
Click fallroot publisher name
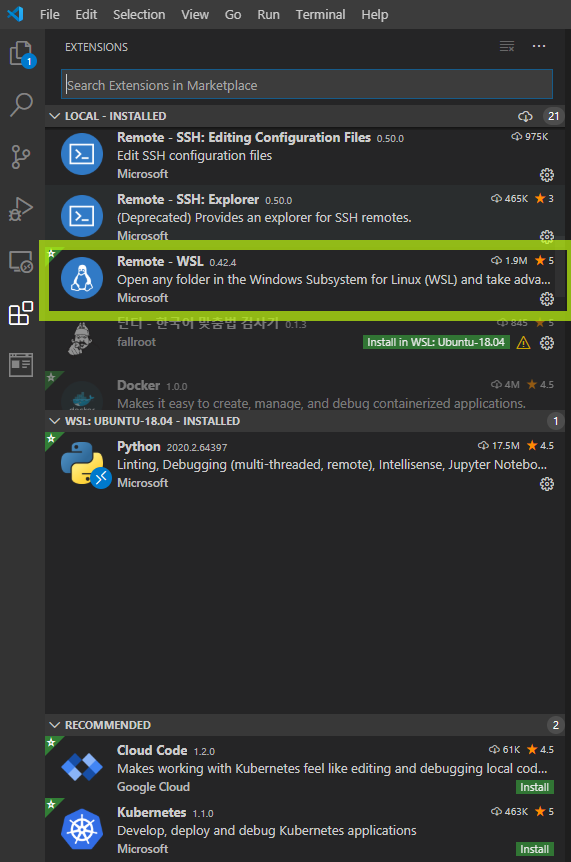[x=136, y=342]
